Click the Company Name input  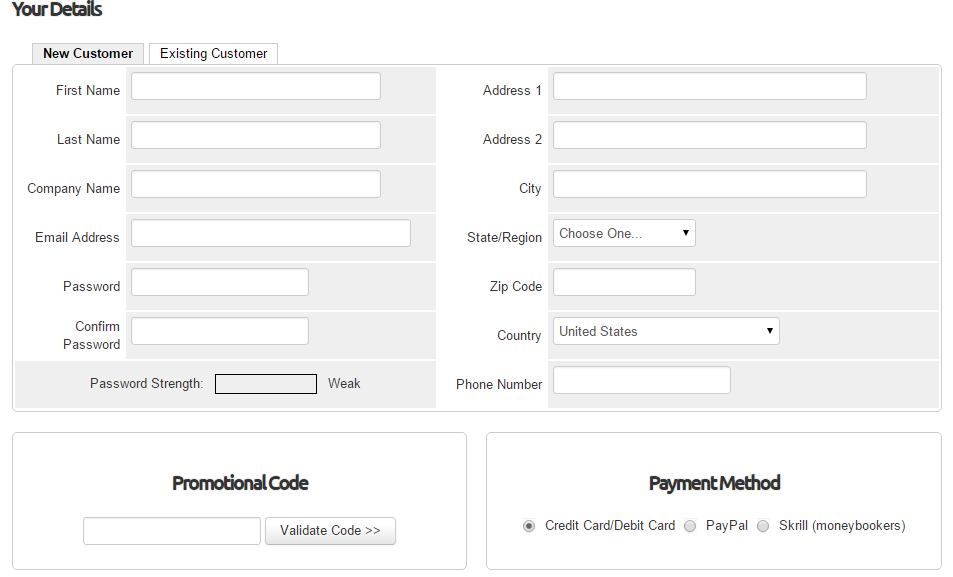point(256,184)
